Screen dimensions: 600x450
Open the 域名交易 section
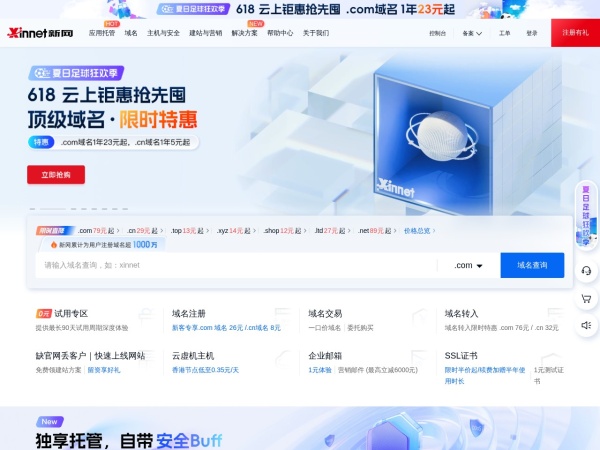(x=325, y=314)
